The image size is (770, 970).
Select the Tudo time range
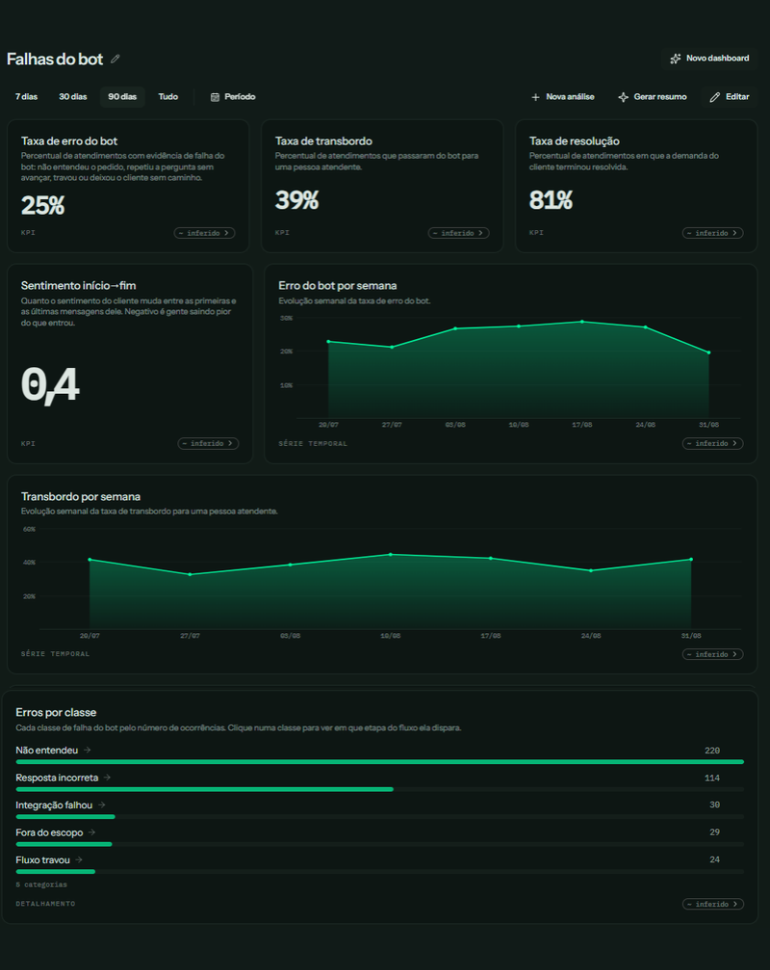(x=168, y=97)
